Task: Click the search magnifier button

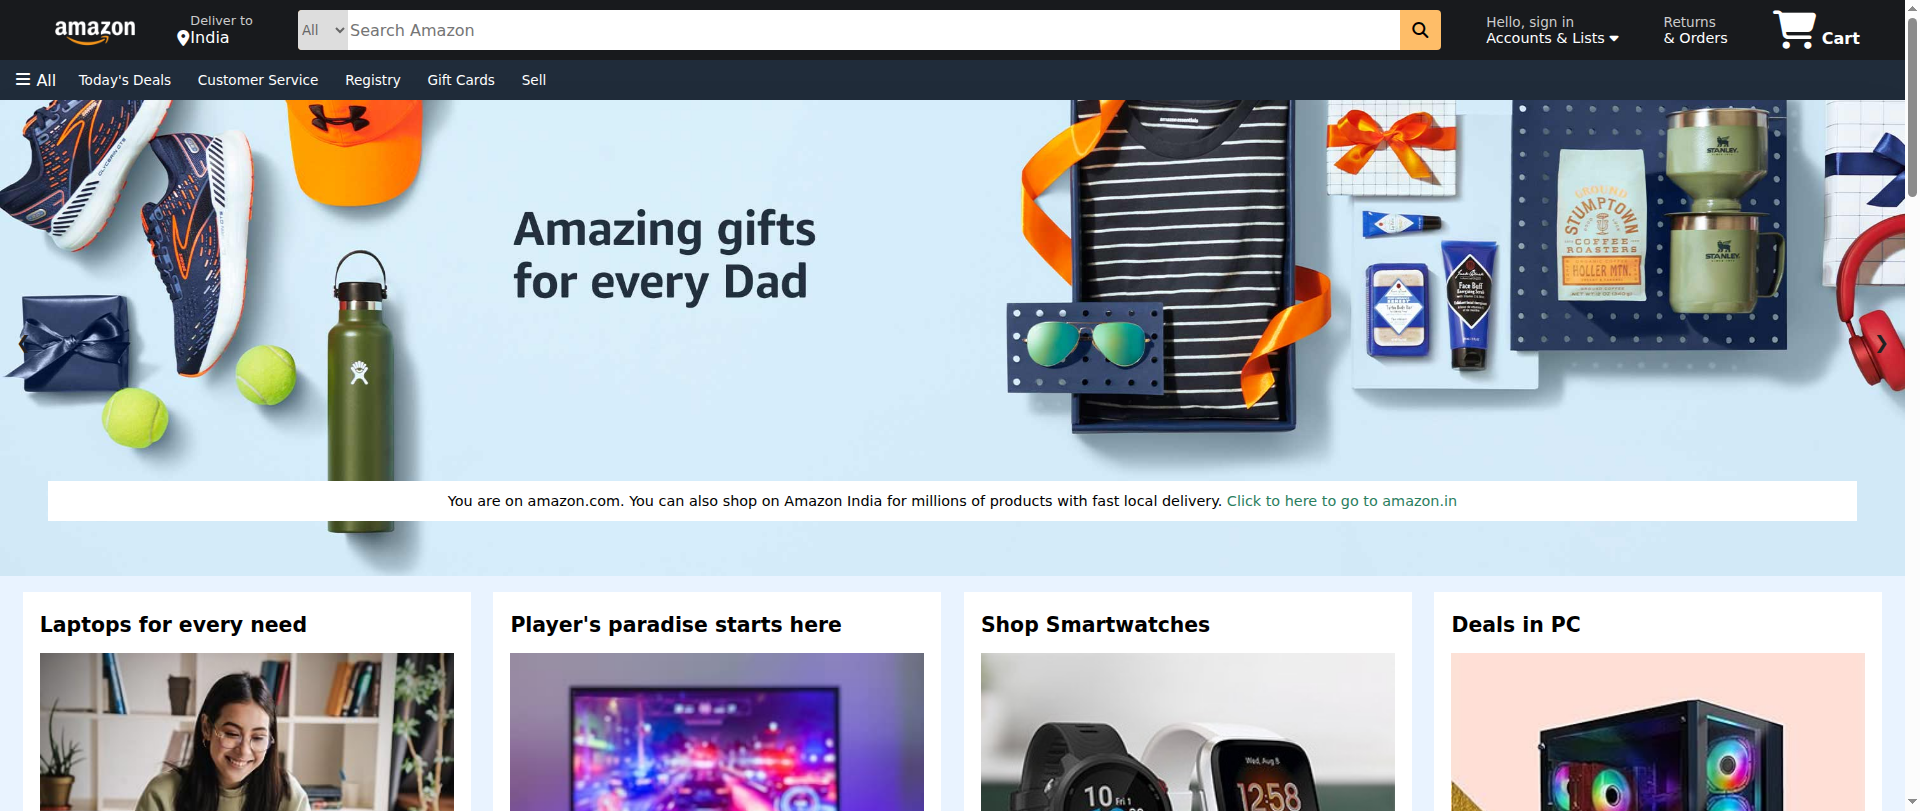Action: pos(1420,30)
